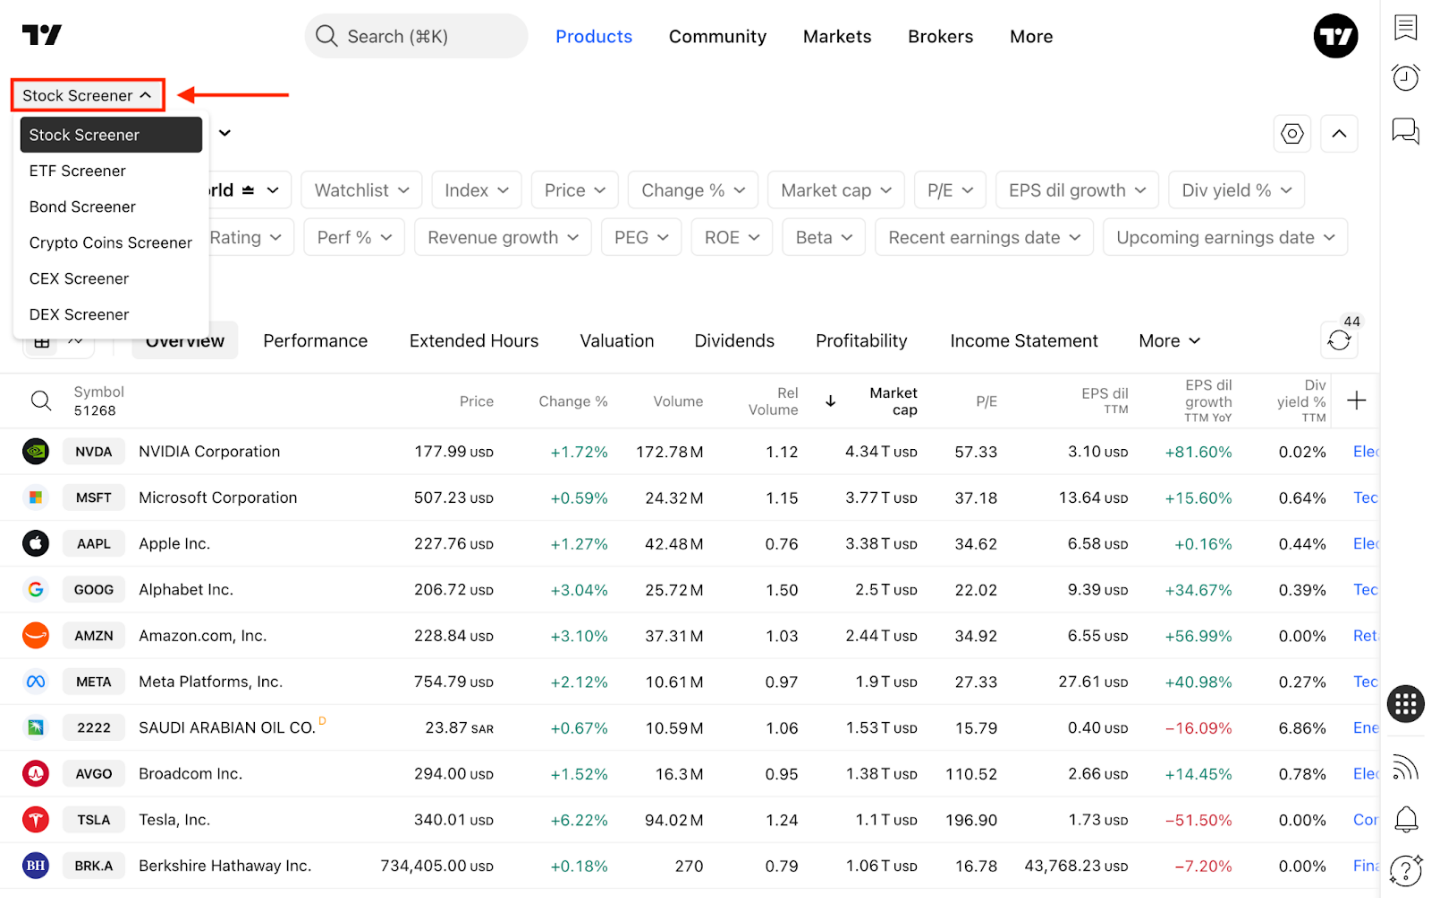The height and width of the screenshot is (898, 1431).
Task: Open the help center question icon
Action: pos(1405,870)
